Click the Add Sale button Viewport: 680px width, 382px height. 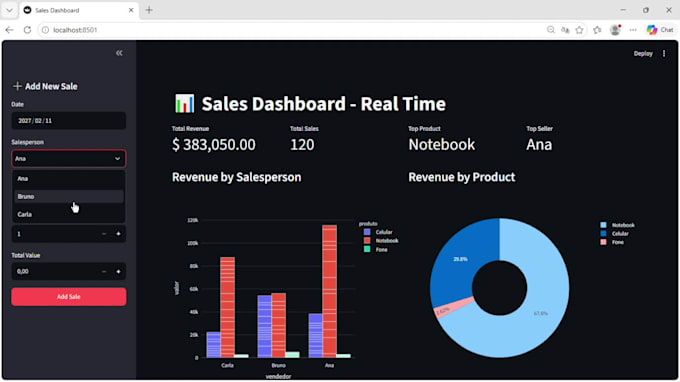click(x=69, y=297)
